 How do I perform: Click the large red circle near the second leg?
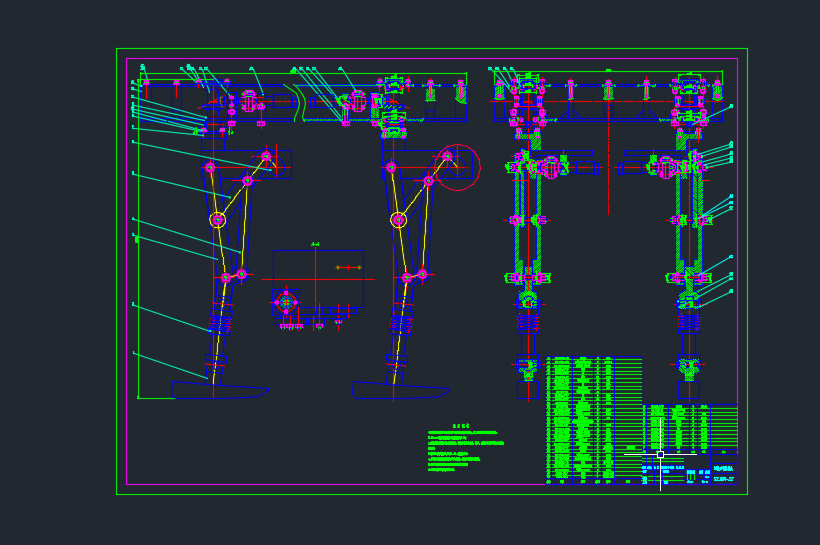[x=458, y=167]
